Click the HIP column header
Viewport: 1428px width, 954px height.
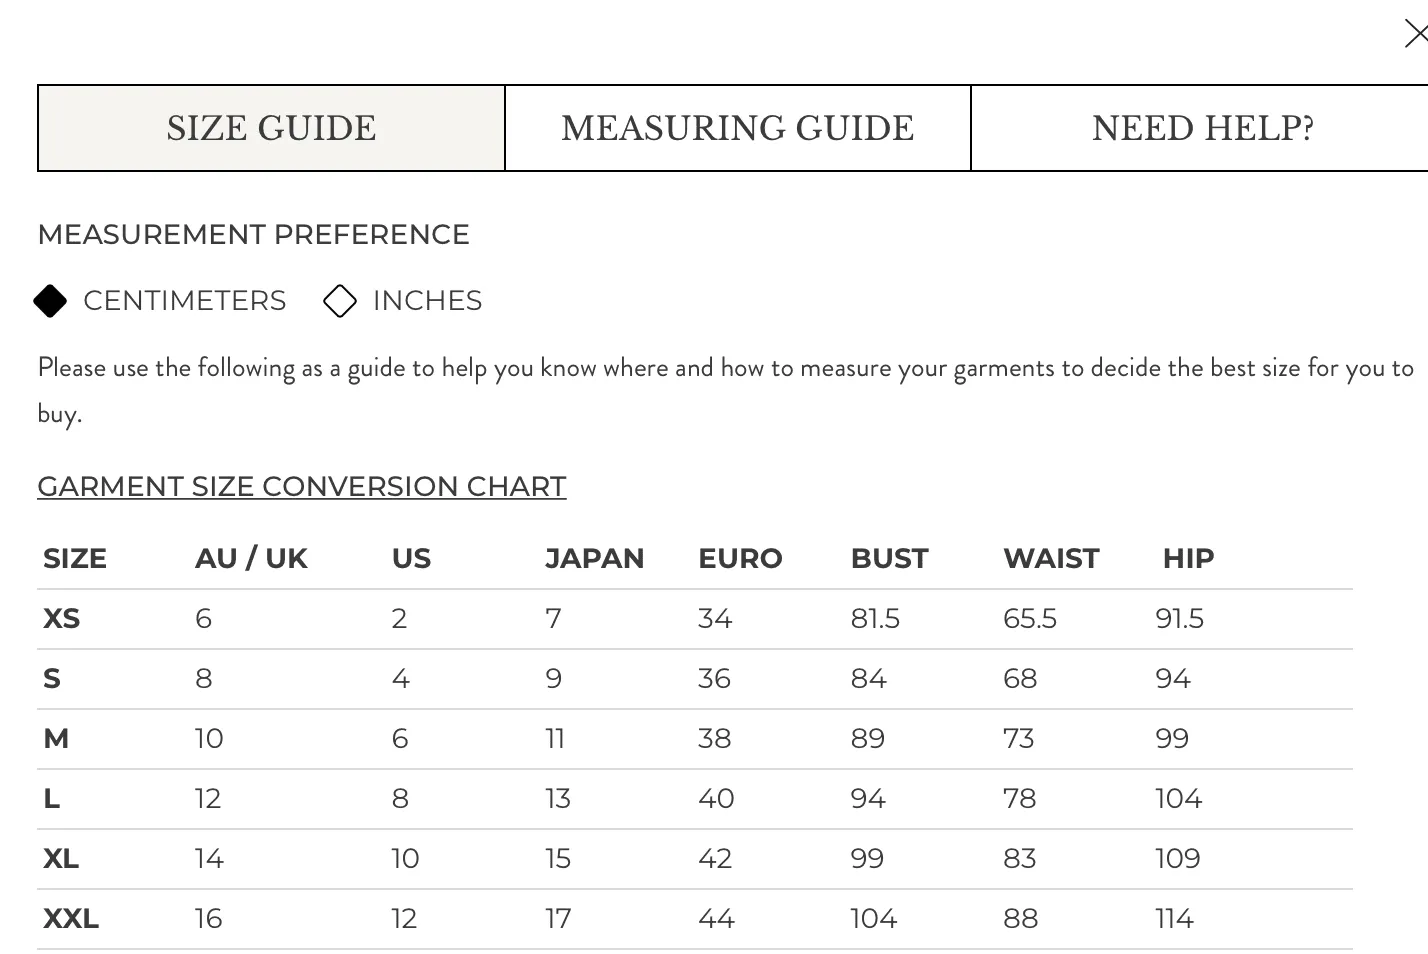point(1188,558)
